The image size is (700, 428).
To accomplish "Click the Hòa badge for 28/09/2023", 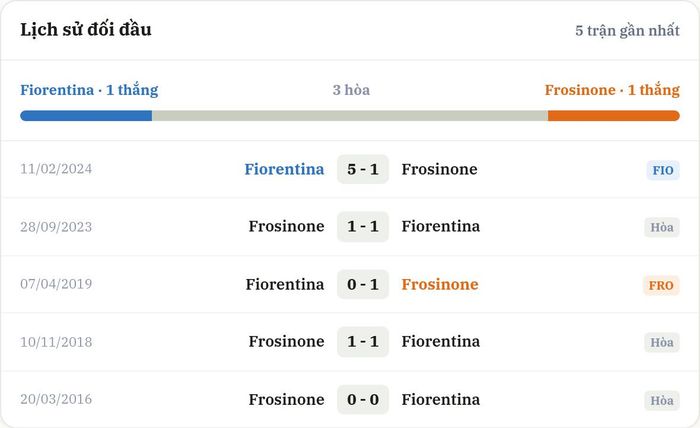I will pyautogui.click(x=662, y=227).
